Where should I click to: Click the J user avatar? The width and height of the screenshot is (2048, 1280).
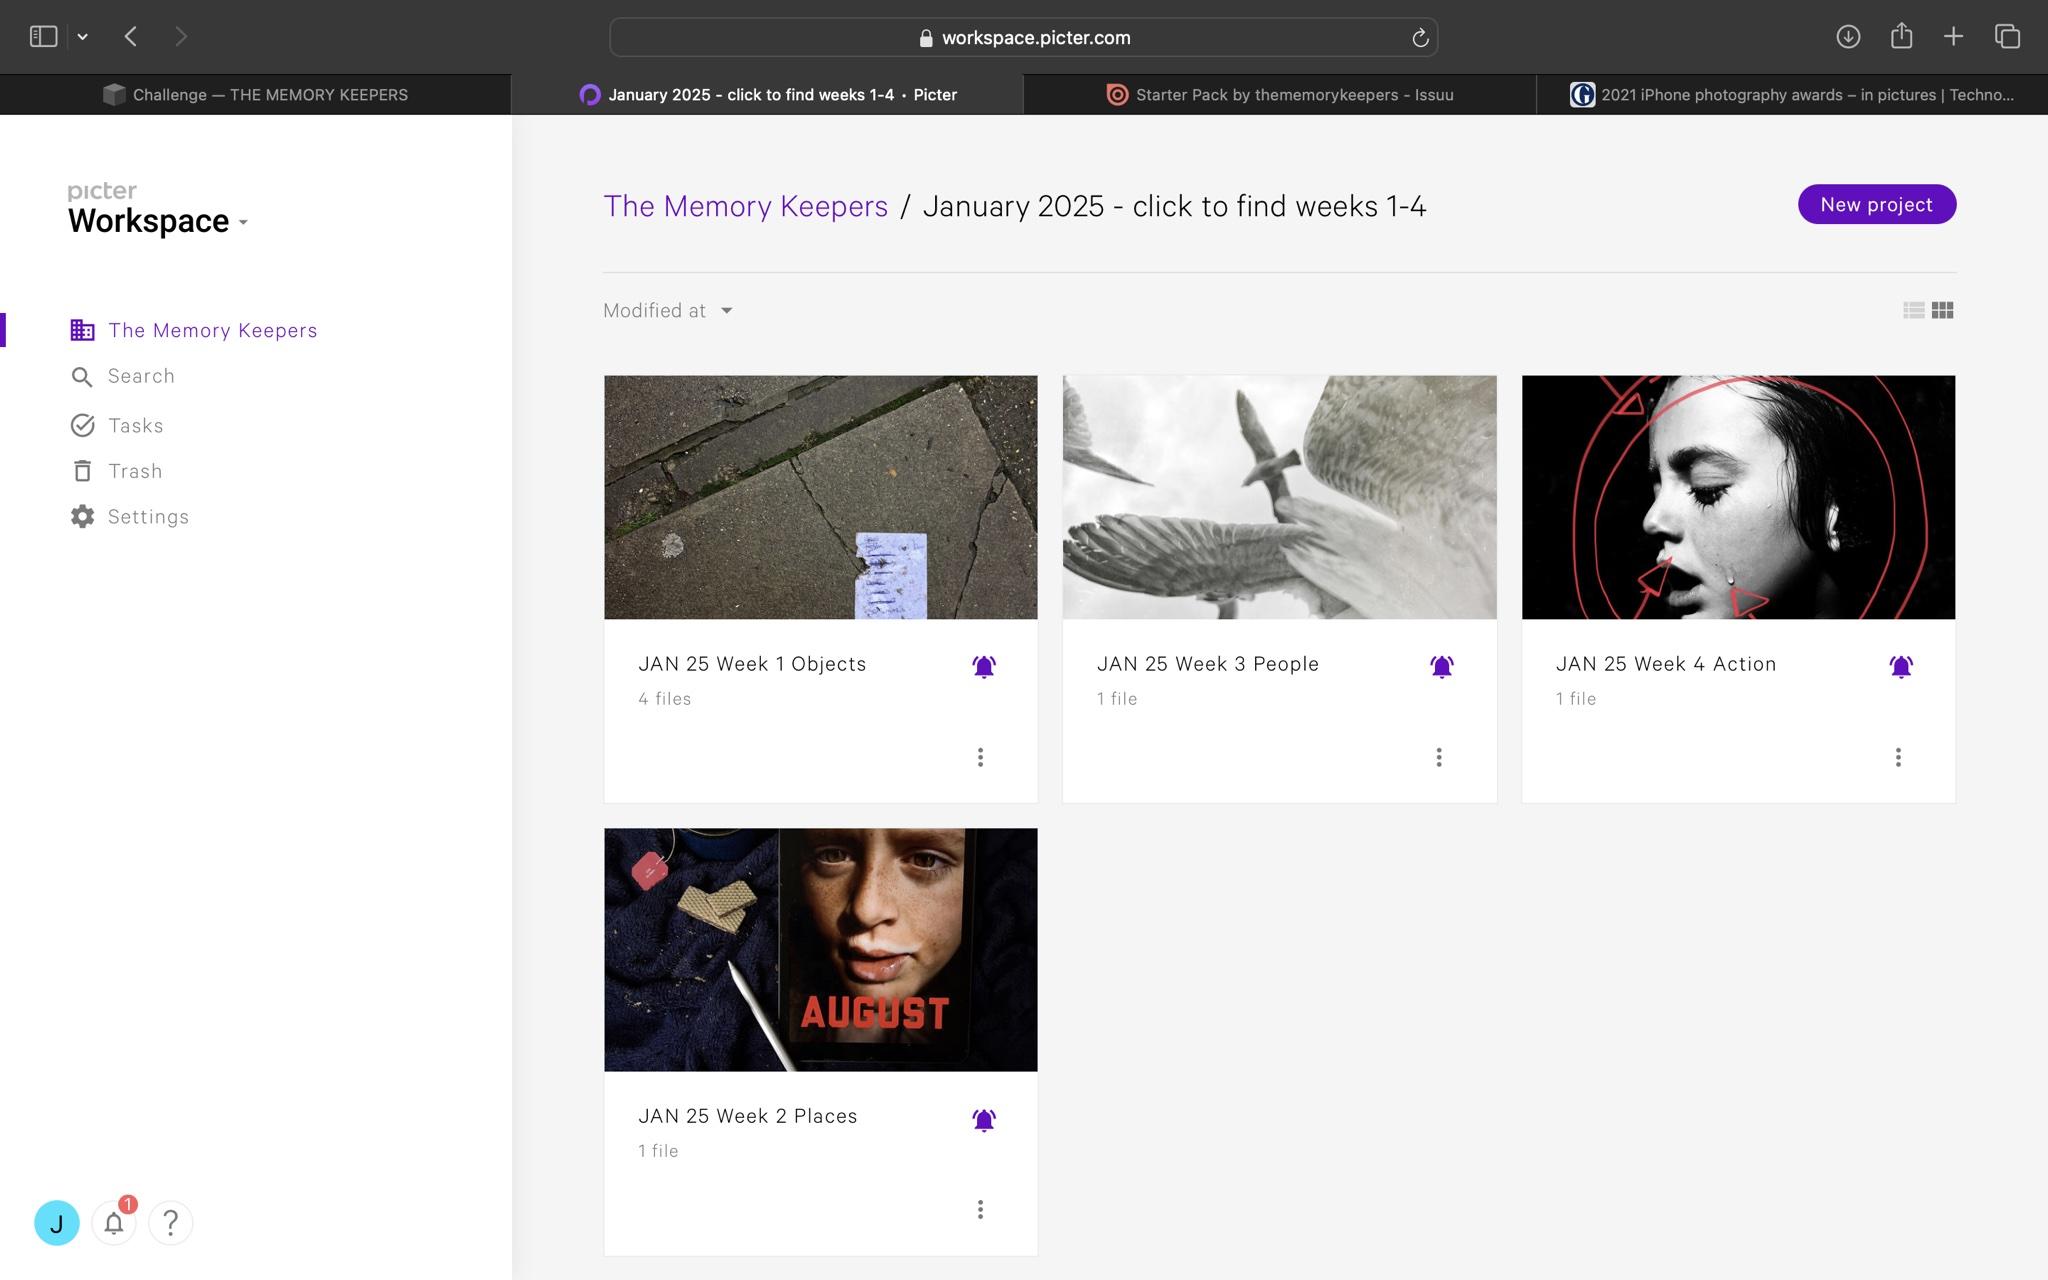click(57, 1222)
